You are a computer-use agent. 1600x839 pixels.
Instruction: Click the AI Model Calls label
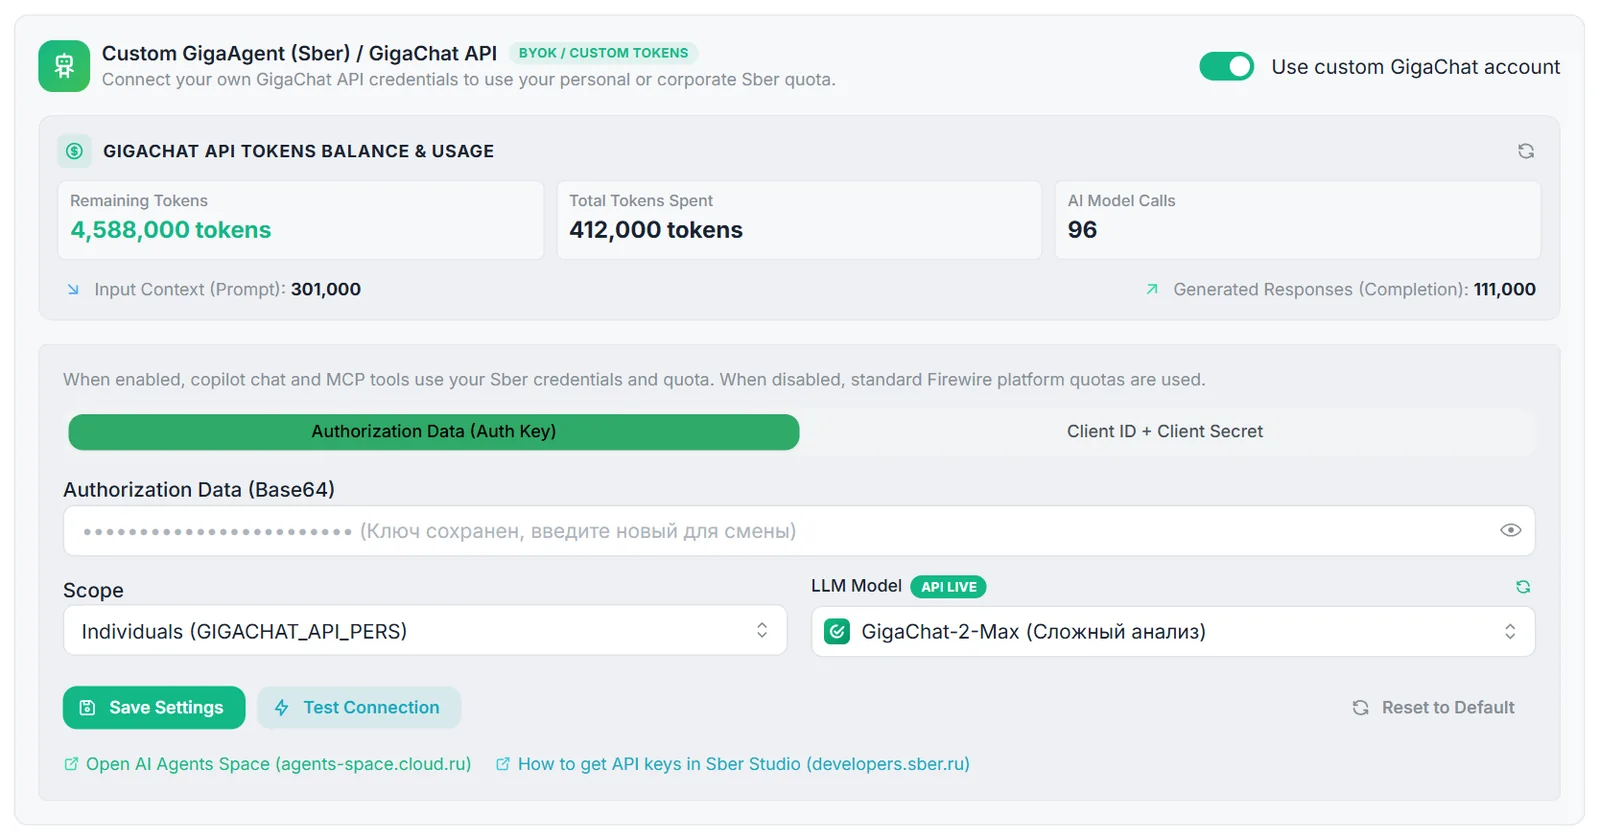[1121, 201]
